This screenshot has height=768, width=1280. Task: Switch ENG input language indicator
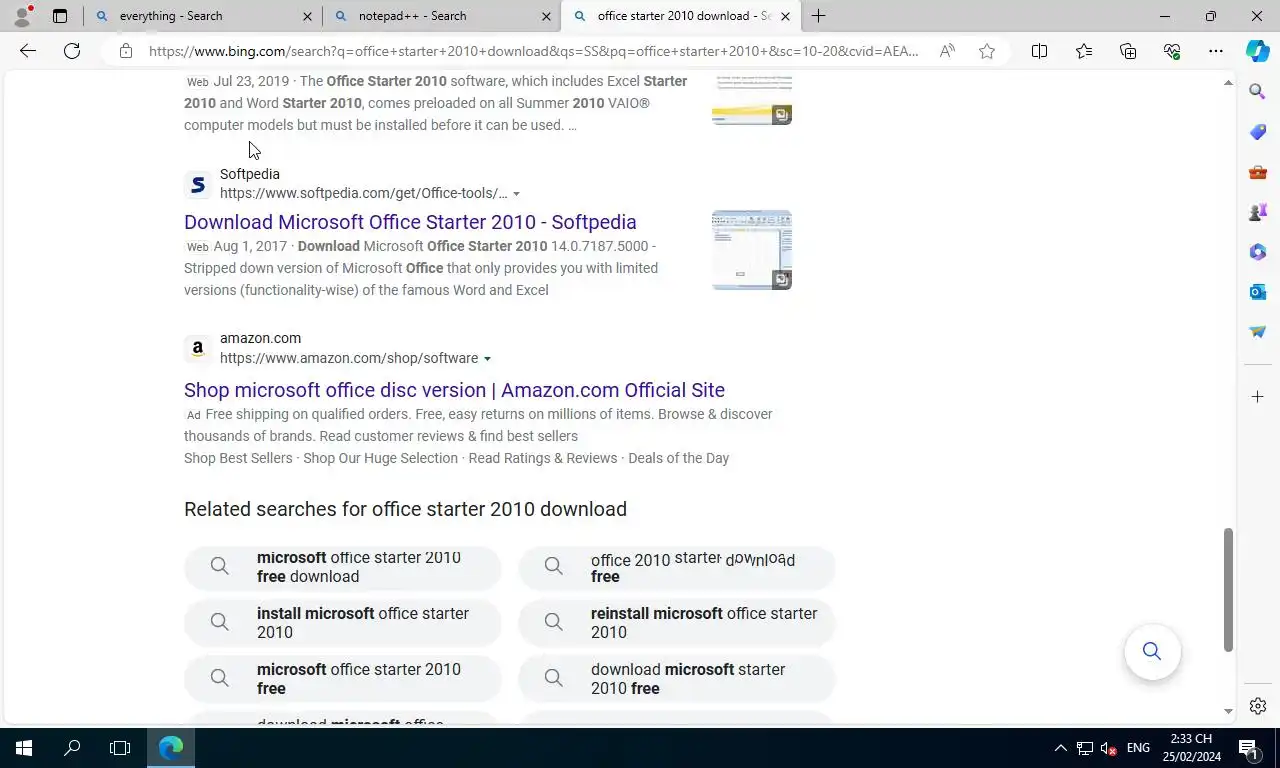[x=1138, y=748]
